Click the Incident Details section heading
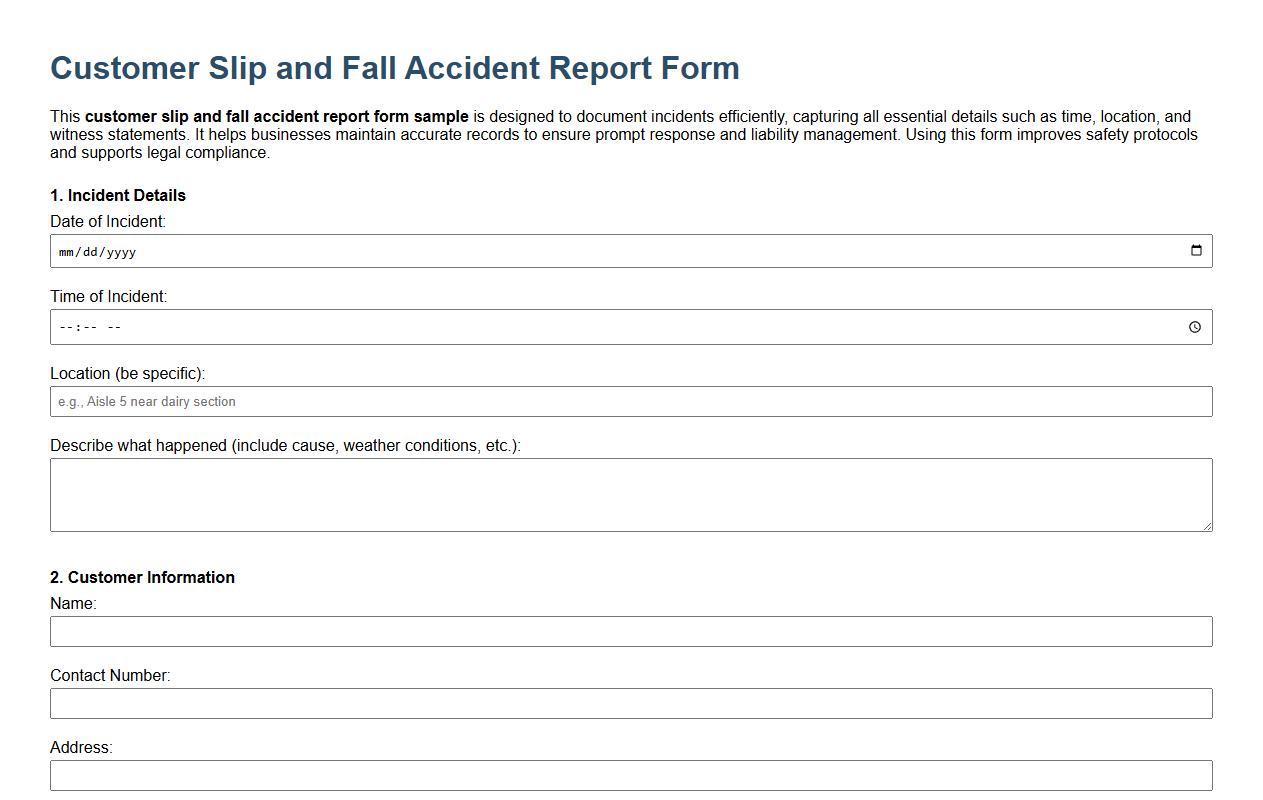 coord(118,195)
